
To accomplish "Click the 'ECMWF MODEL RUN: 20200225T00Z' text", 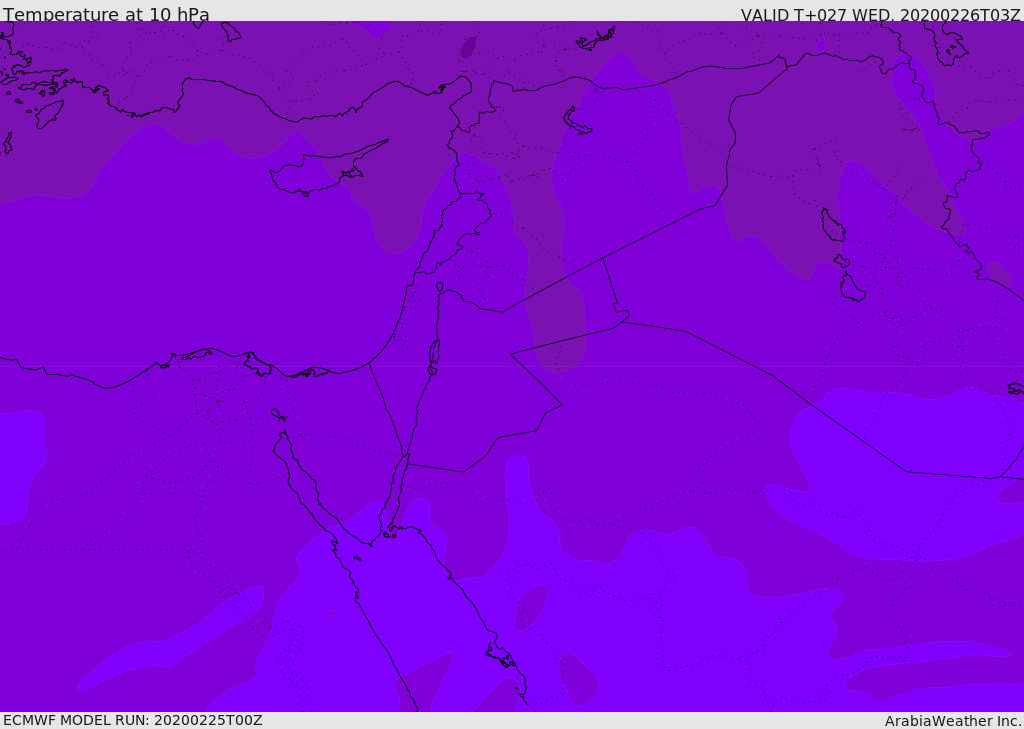I will (x=133, y=721).
